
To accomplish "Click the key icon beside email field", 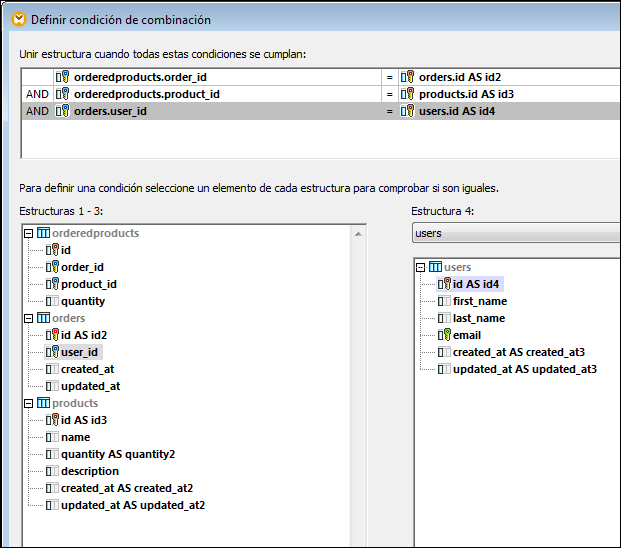I will click(444, 335).
